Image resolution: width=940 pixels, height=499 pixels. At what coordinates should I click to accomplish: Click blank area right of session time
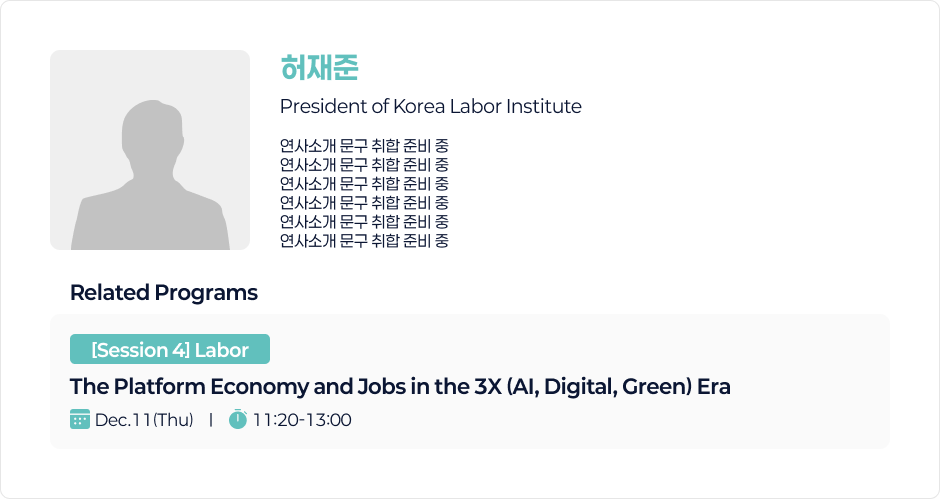(600, 420)
